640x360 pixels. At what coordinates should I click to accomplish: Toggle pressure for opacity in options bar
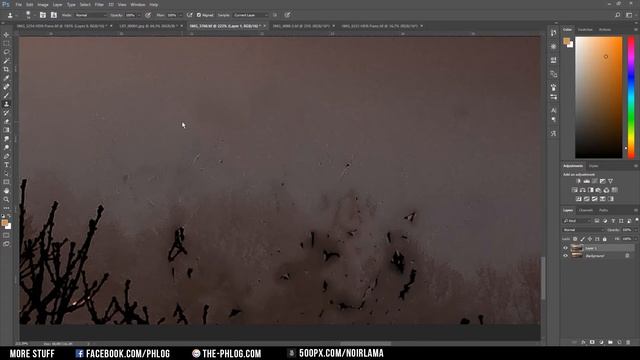tap(148, 15)
